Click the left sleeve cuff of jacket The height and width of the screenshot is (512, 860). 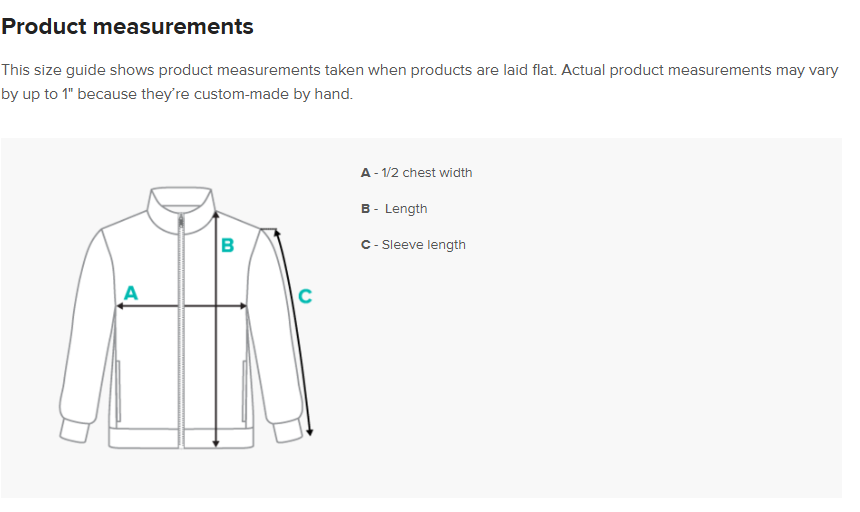(x=73, y=430)
